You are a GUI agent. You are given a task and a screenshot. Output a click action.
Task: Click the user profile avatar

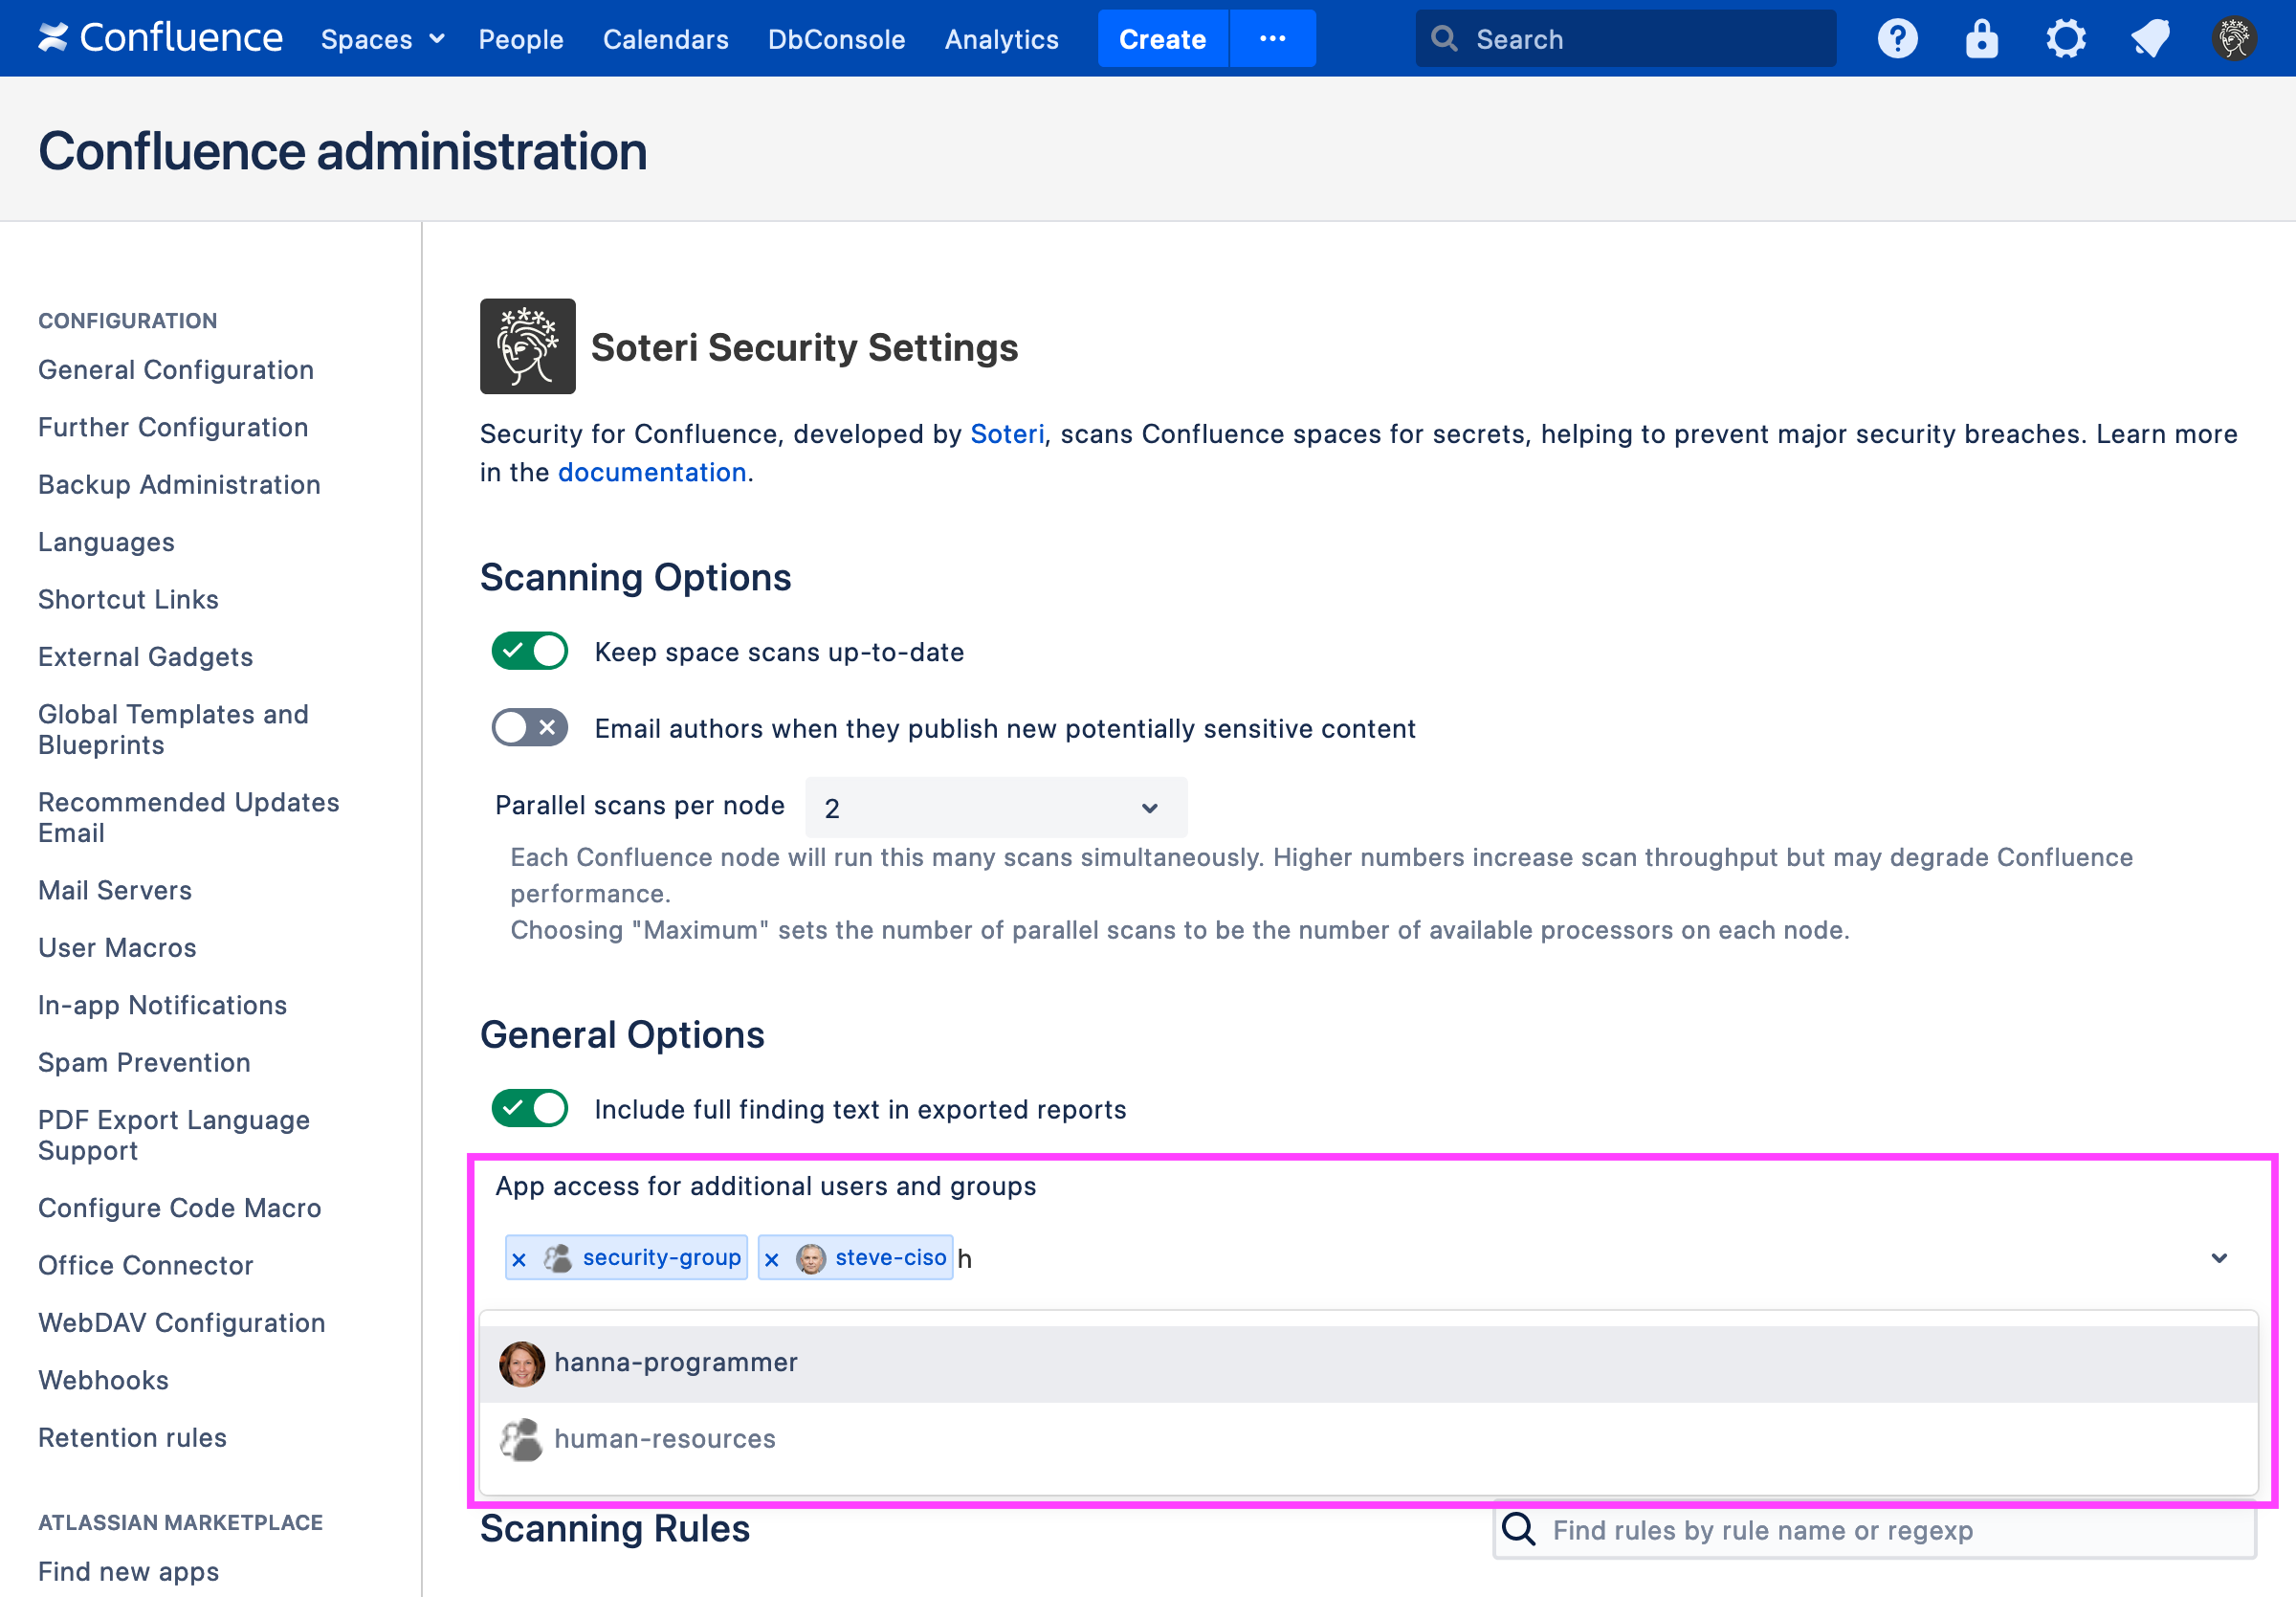(2233, 39)
